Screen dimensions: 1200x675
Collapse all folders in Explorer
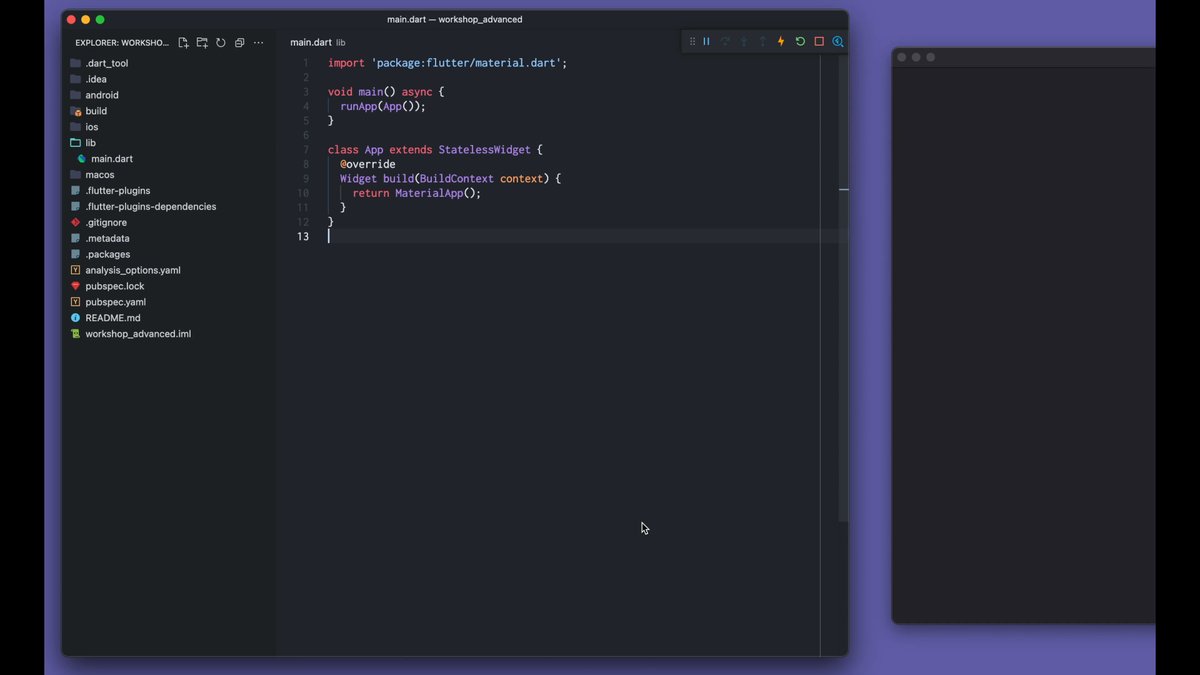(x=240, y=43)
